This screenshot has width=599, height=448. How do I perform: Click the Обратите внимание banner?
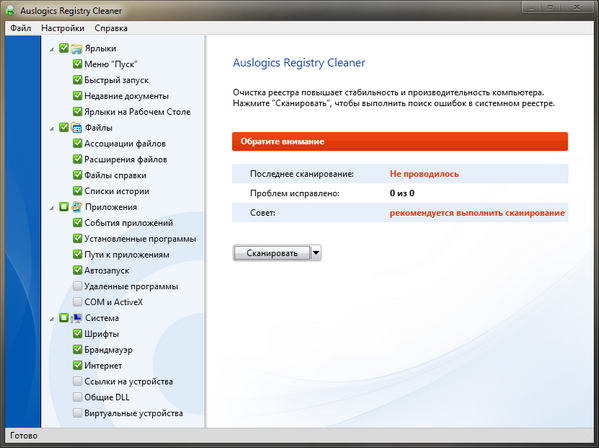(400, 141)
